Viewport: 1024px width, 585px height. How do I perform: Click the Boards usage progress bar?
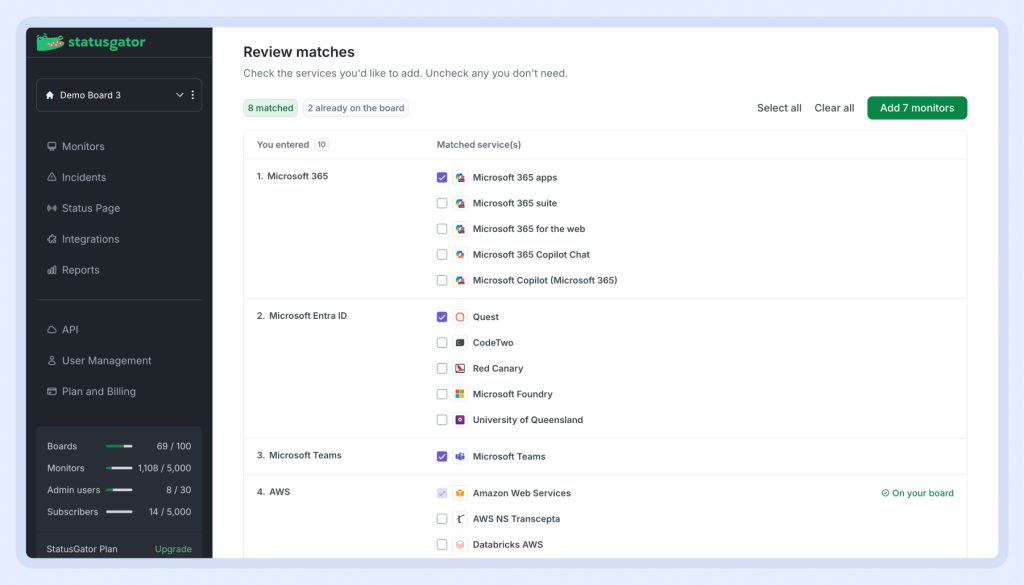click(x=119, y=446)
